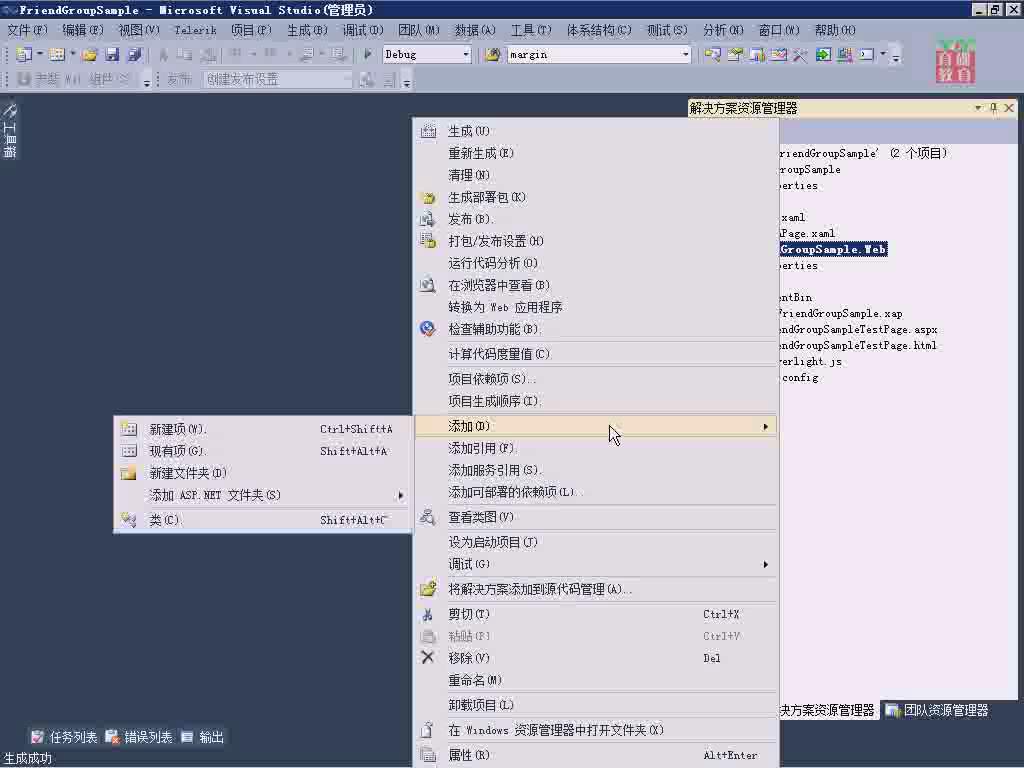Click the Open File folder icon
1024x768 pixels.
[x=89, y=55]
